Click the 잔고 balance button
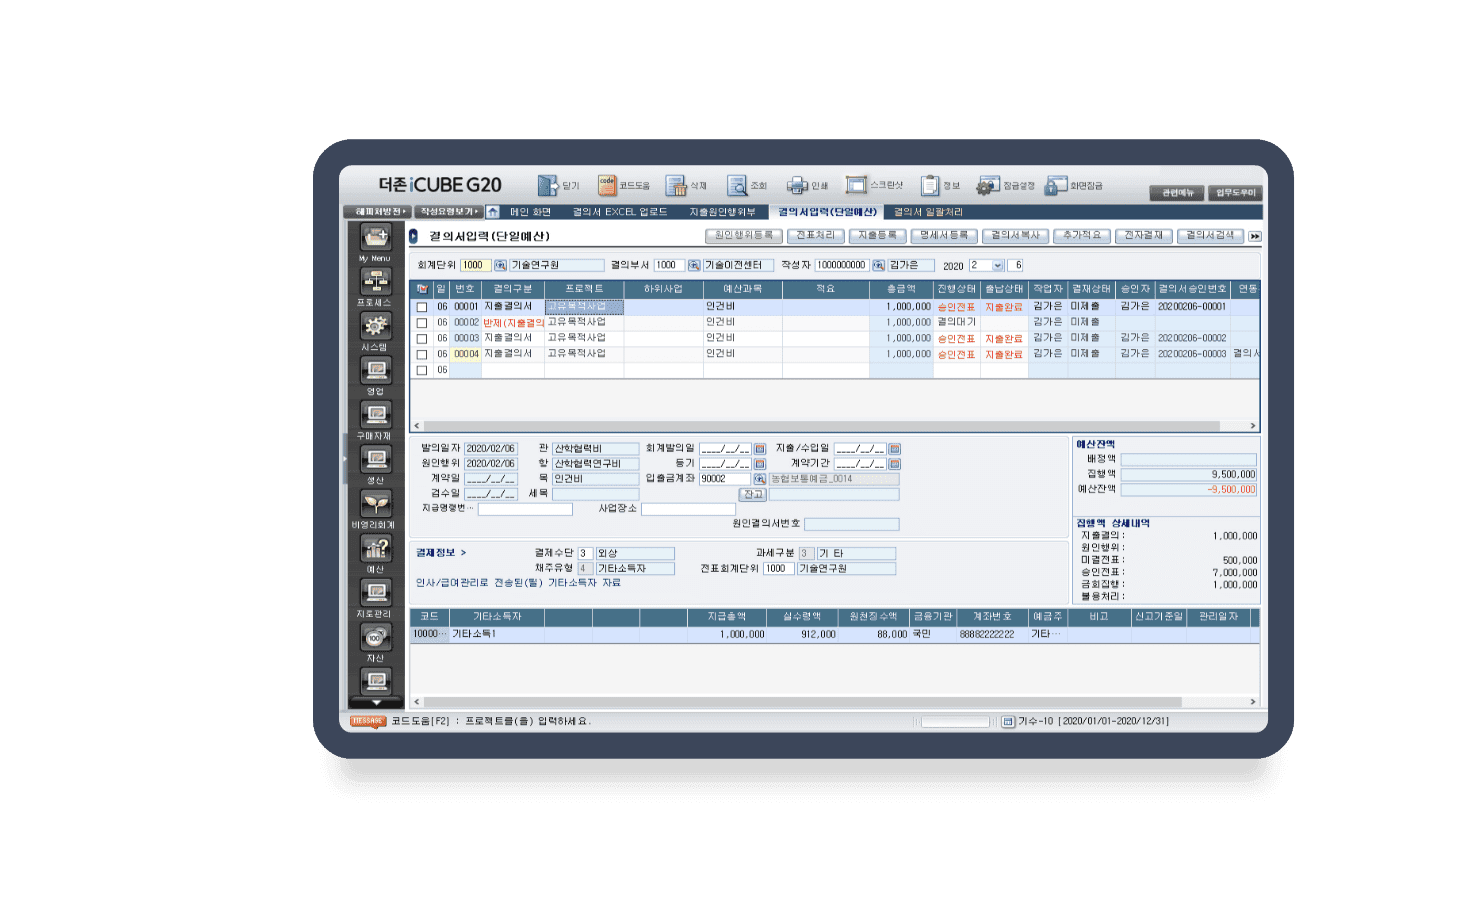This screenshot has width=1465, height=898. pyautogui.click(x=752, y=494)
